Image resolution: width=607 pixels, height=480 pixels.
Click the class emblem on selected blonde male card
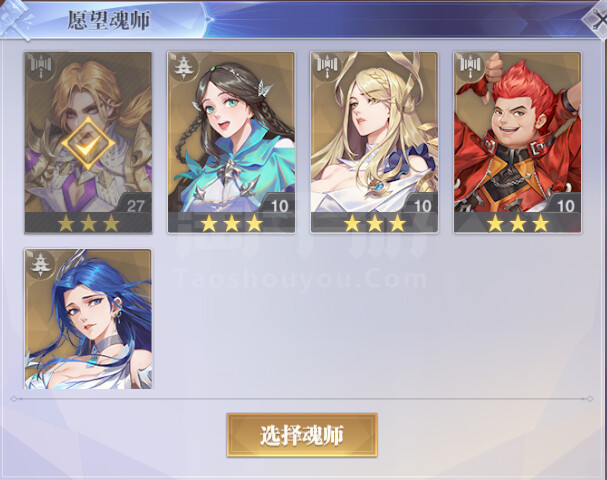pos(41,67)
